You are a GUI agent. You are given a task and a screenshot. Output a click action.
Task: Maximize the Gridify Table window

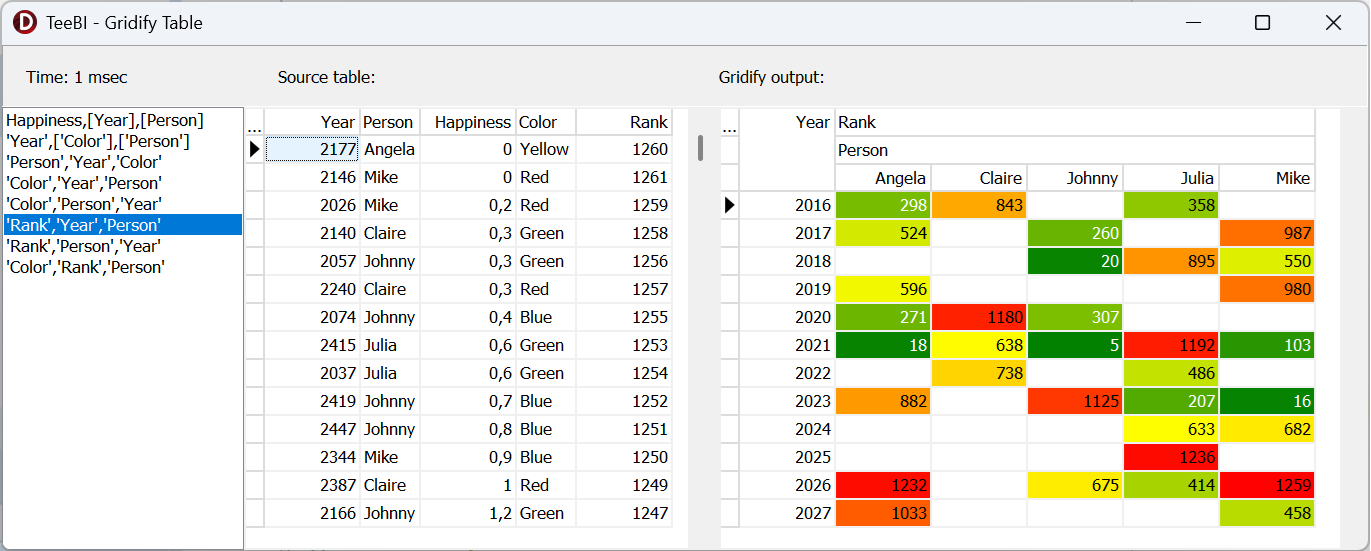coord(1262,22)
